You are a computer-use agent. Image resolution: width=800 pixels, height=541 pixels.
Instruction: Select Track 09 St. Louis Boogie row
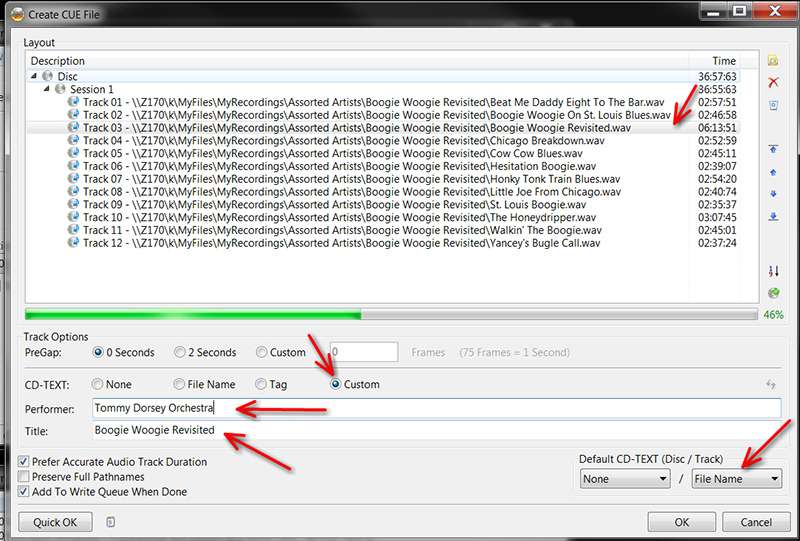[x=383, y=205]
